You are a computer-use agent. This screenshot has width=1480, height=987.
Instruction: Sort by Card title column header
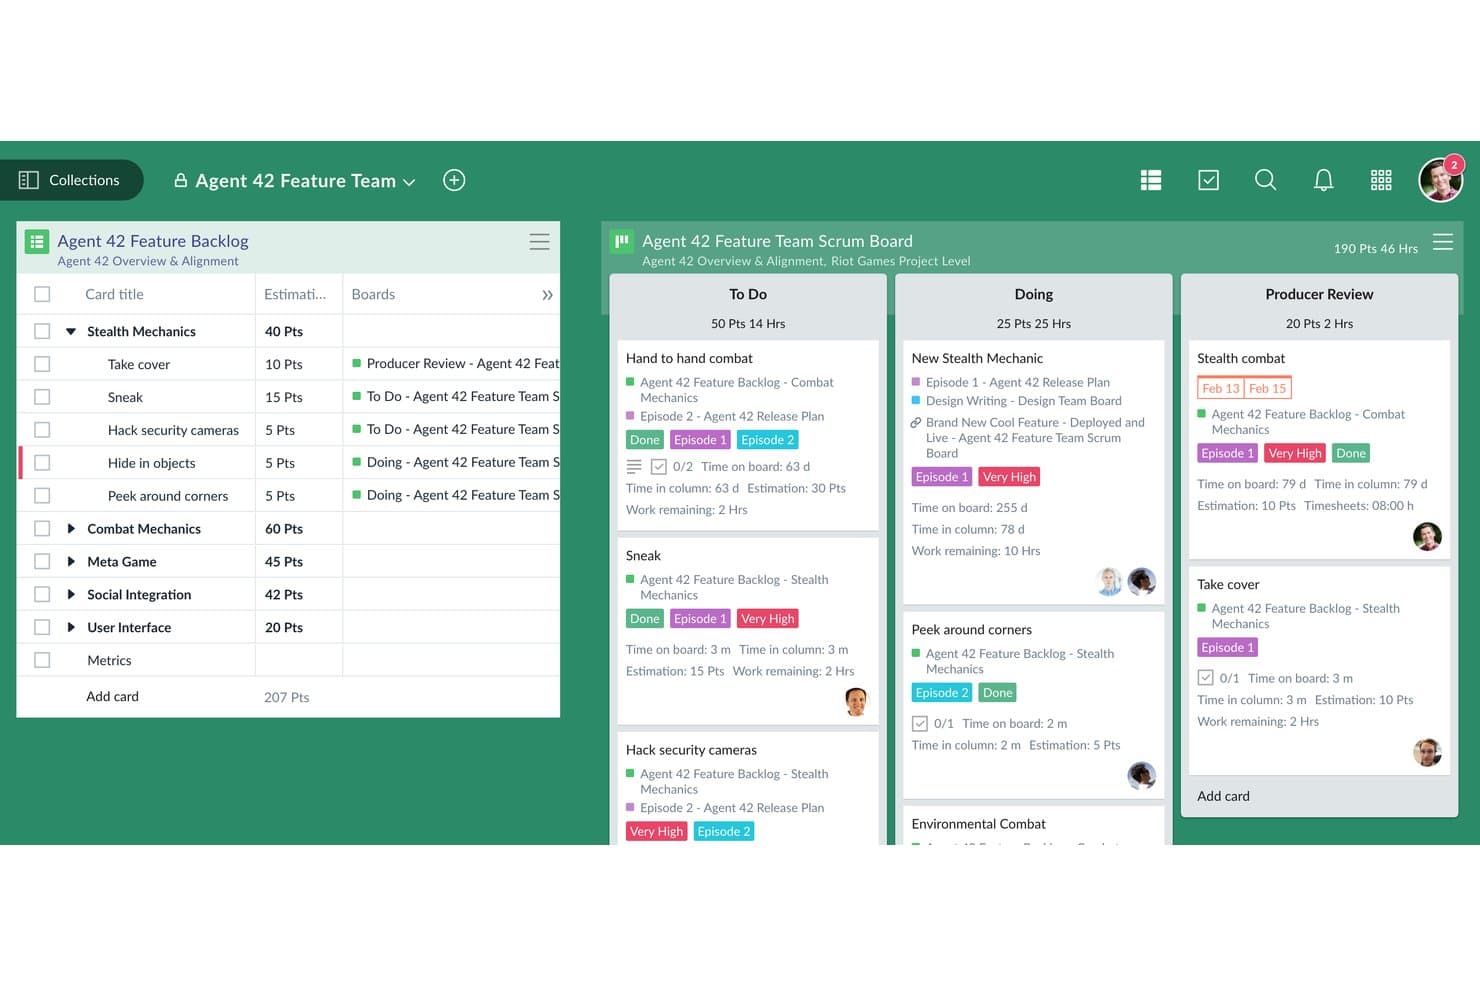click(114, 294)
